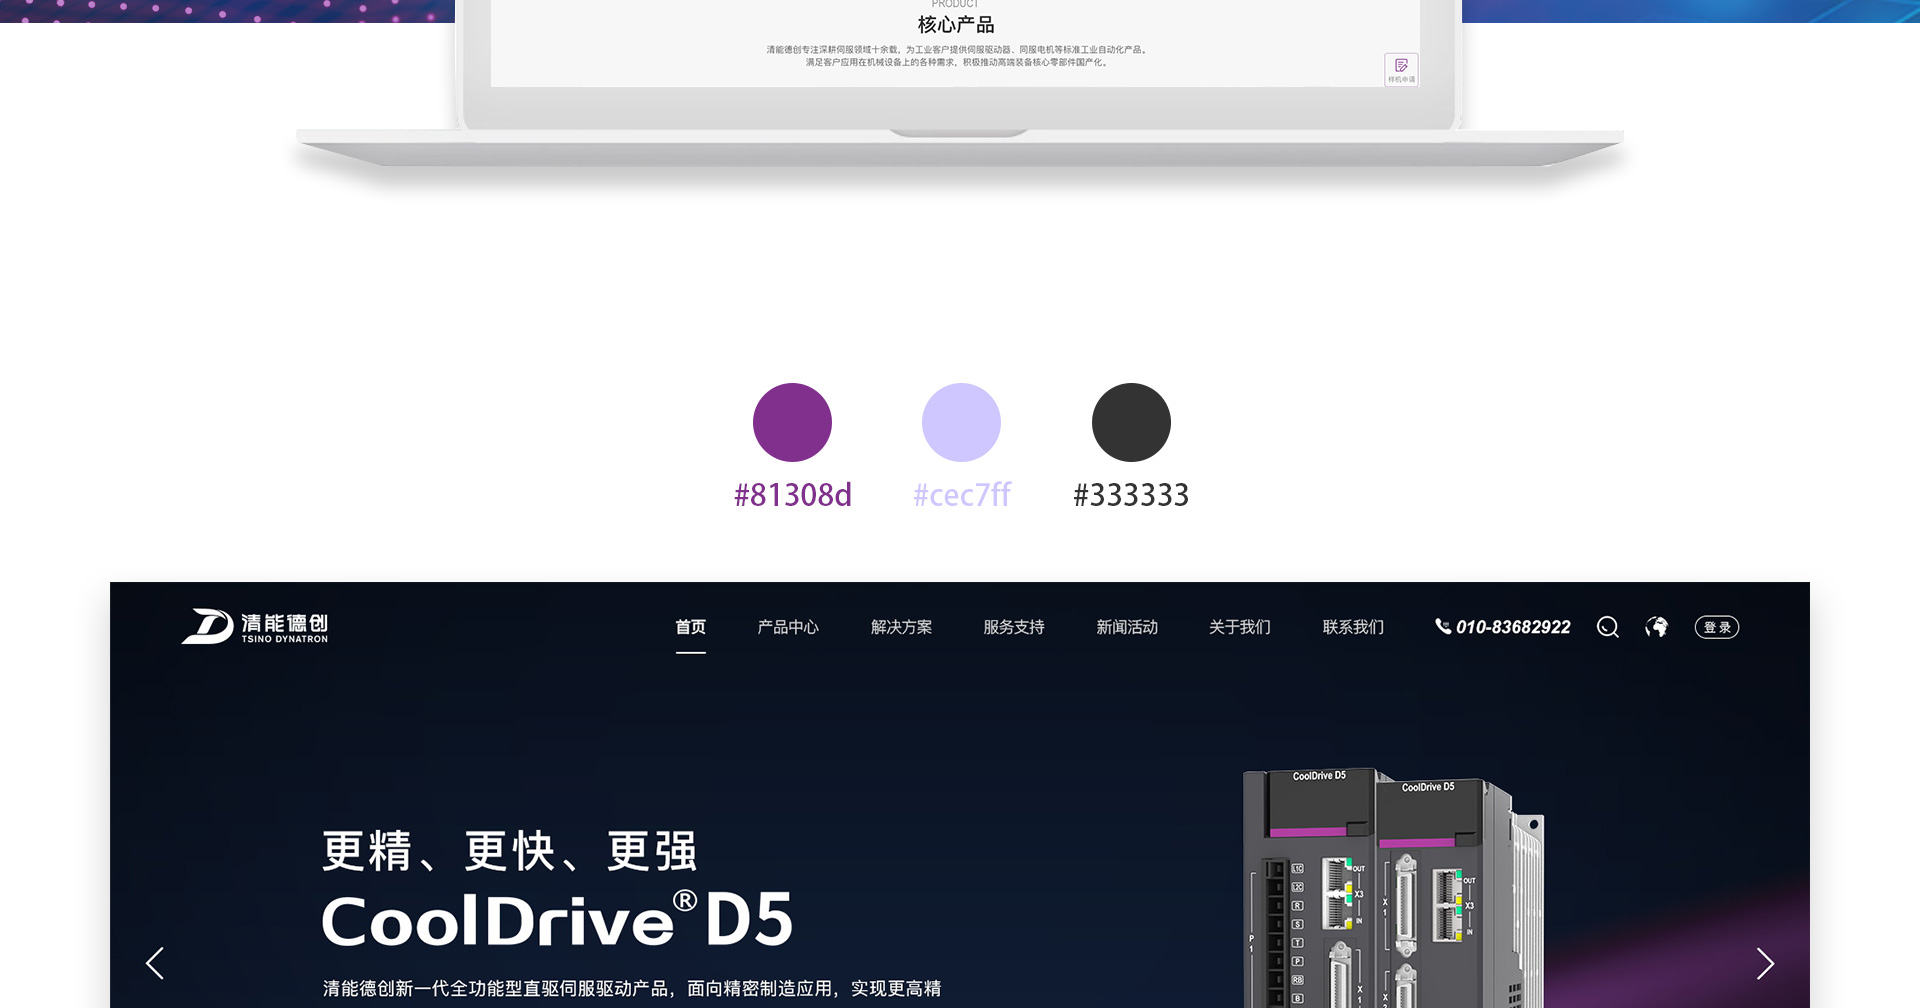This screenshot has height=1008, width=1920.
Task: Open the 新闻活动 nav item
Action: coord(1127,627)
